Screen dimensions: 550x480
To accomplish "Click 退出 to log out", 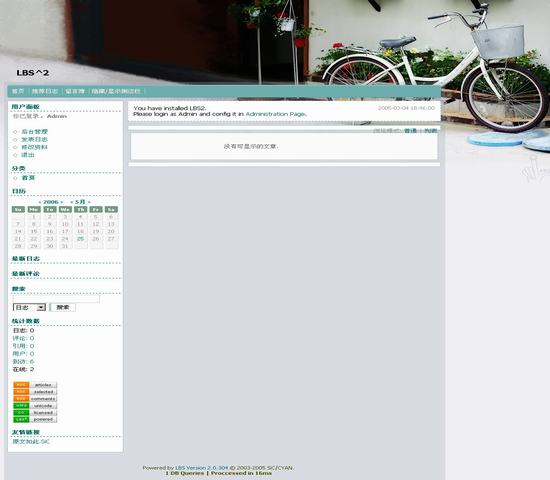I will 28,155.
